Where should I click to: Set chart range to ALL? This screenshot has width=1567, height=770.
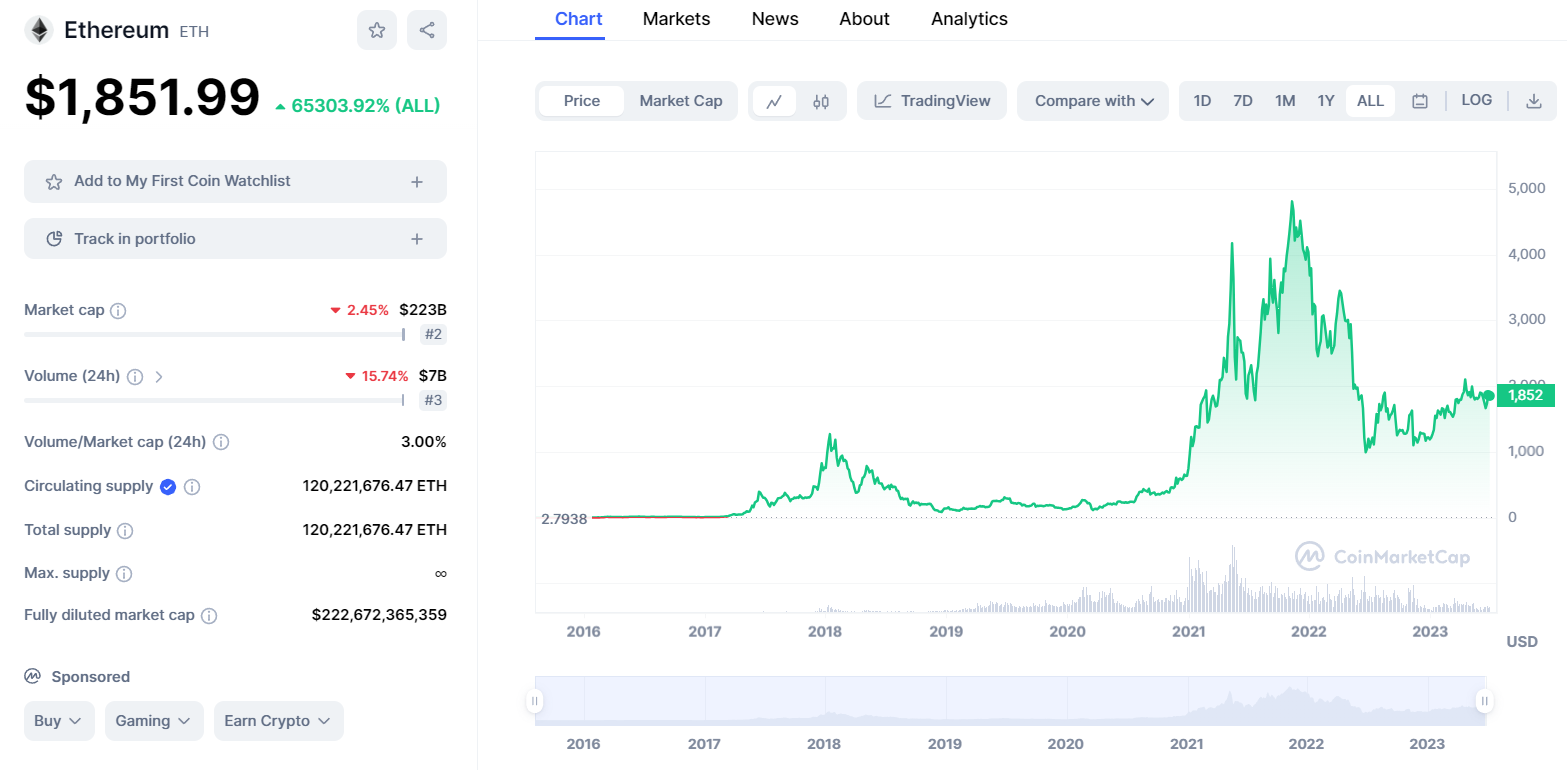(x=1370, y=101)
